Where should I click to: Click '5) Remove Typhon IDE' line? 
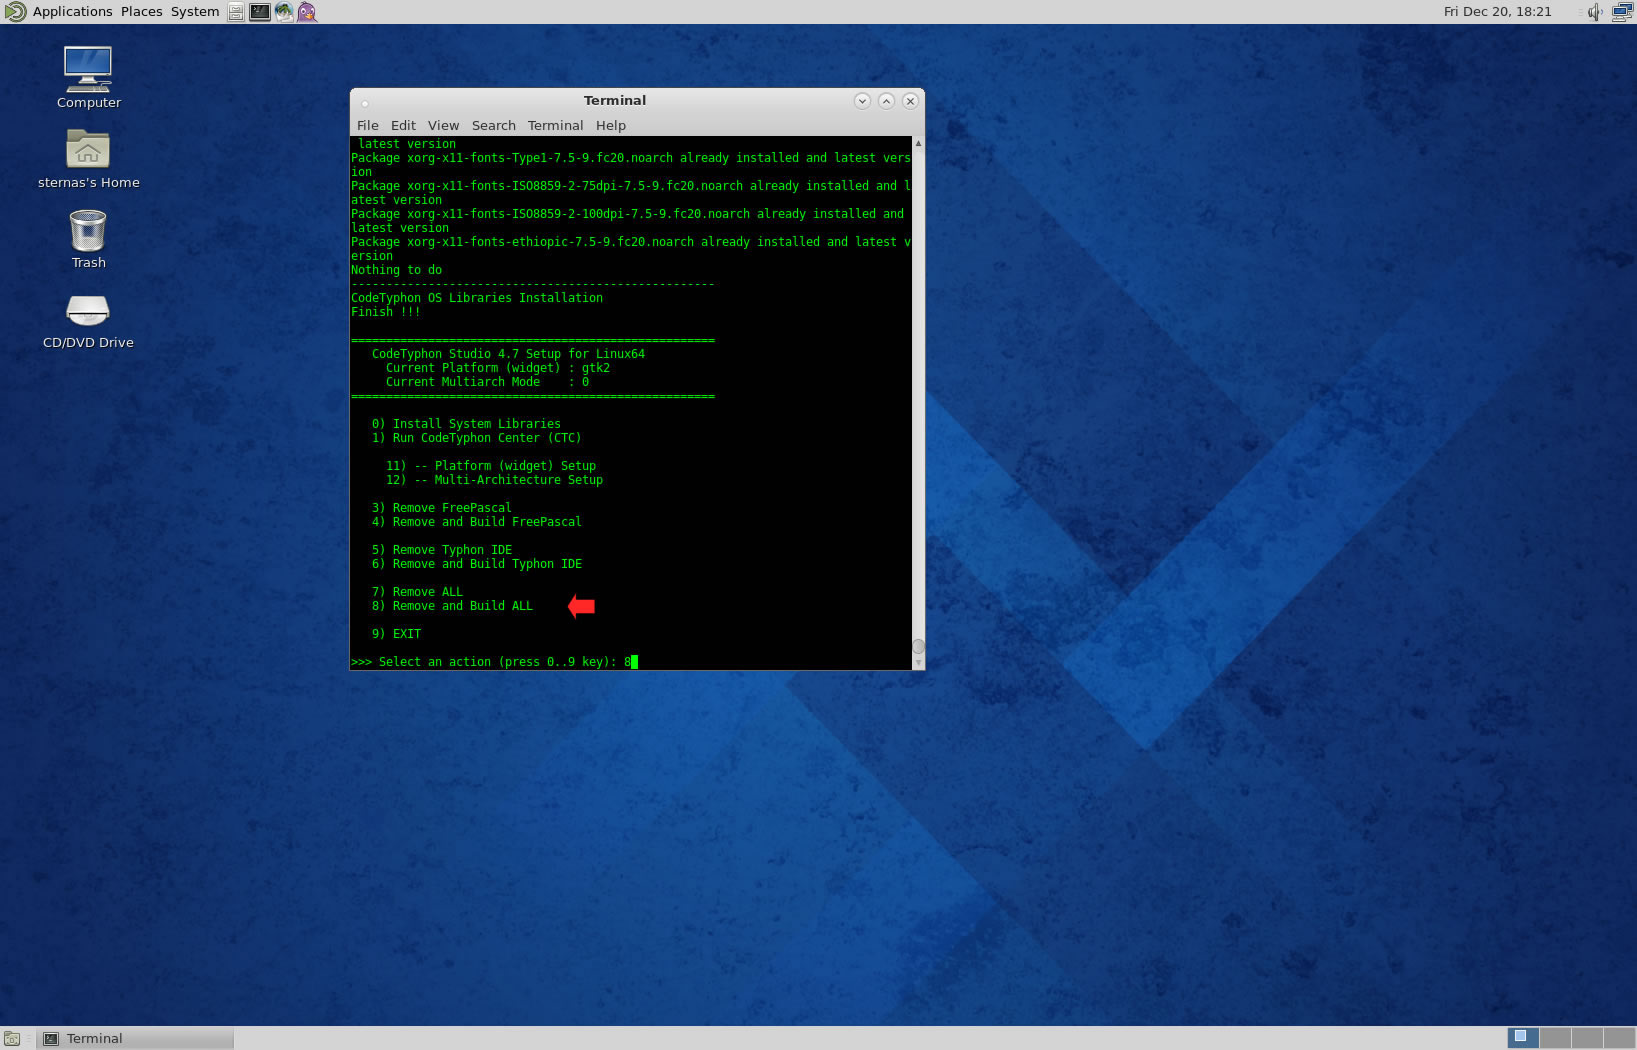click(x=442, y=550)
